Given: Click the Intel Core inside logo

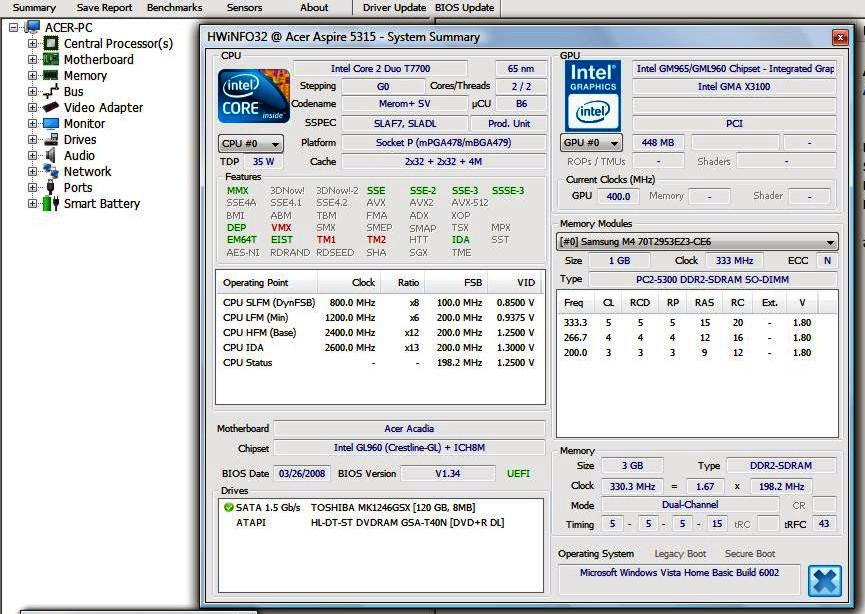Looking at the screenshot, I should (254, 96).
